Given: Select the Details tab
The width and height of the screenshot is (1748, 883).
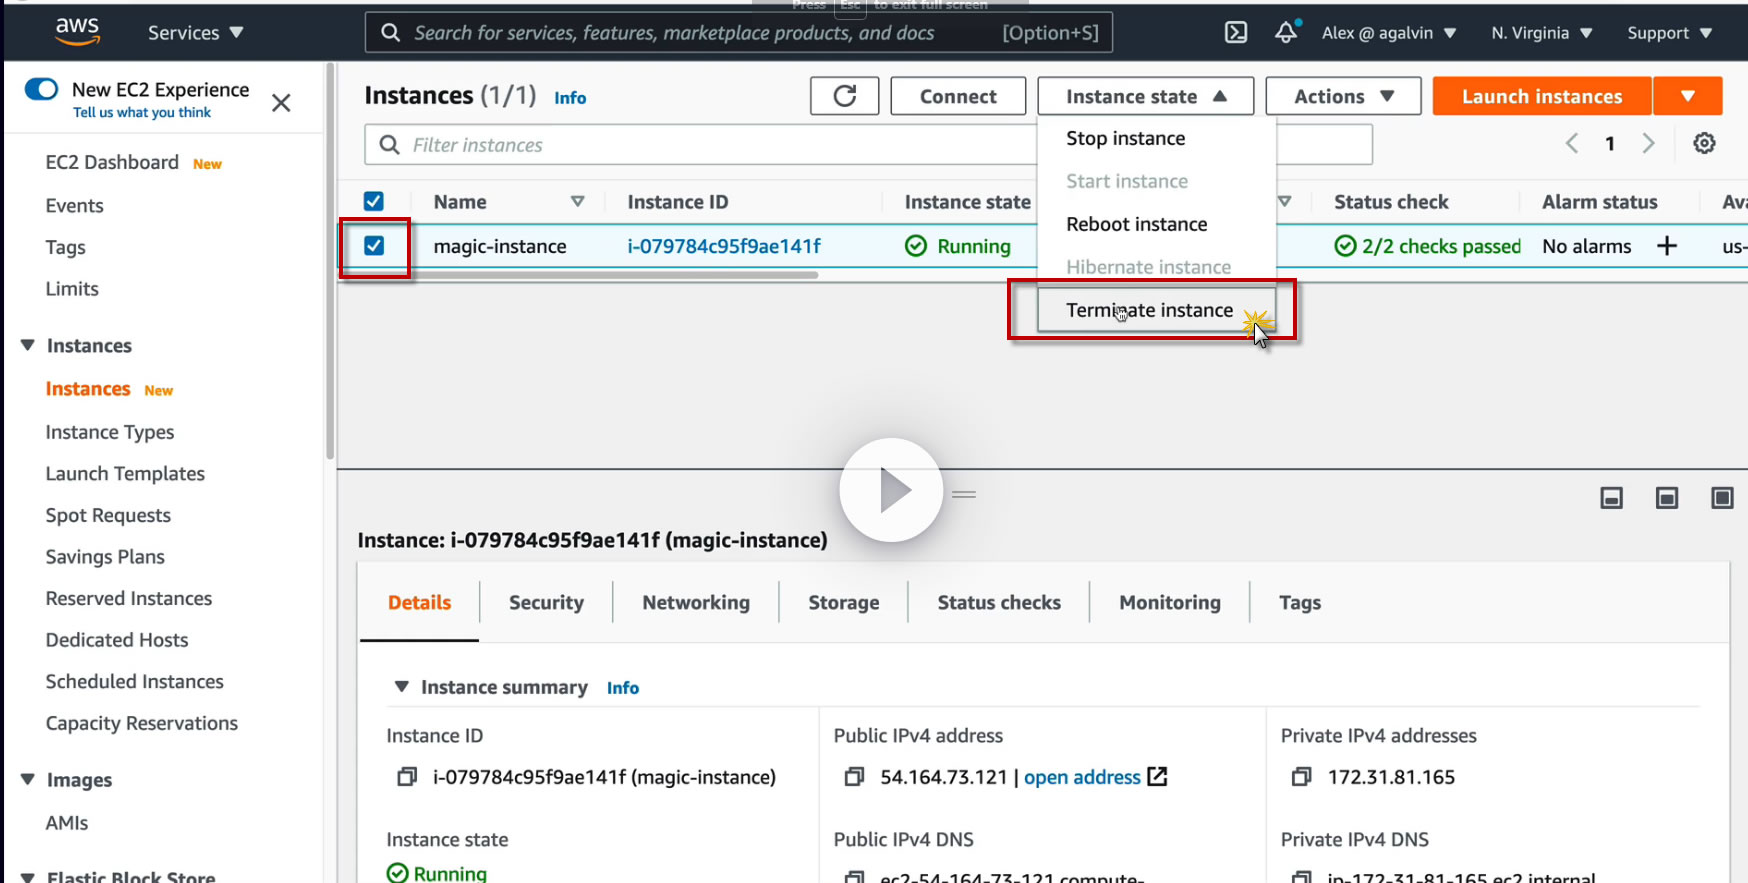Looking at the screenshot, I should click(x=419, y=602).
